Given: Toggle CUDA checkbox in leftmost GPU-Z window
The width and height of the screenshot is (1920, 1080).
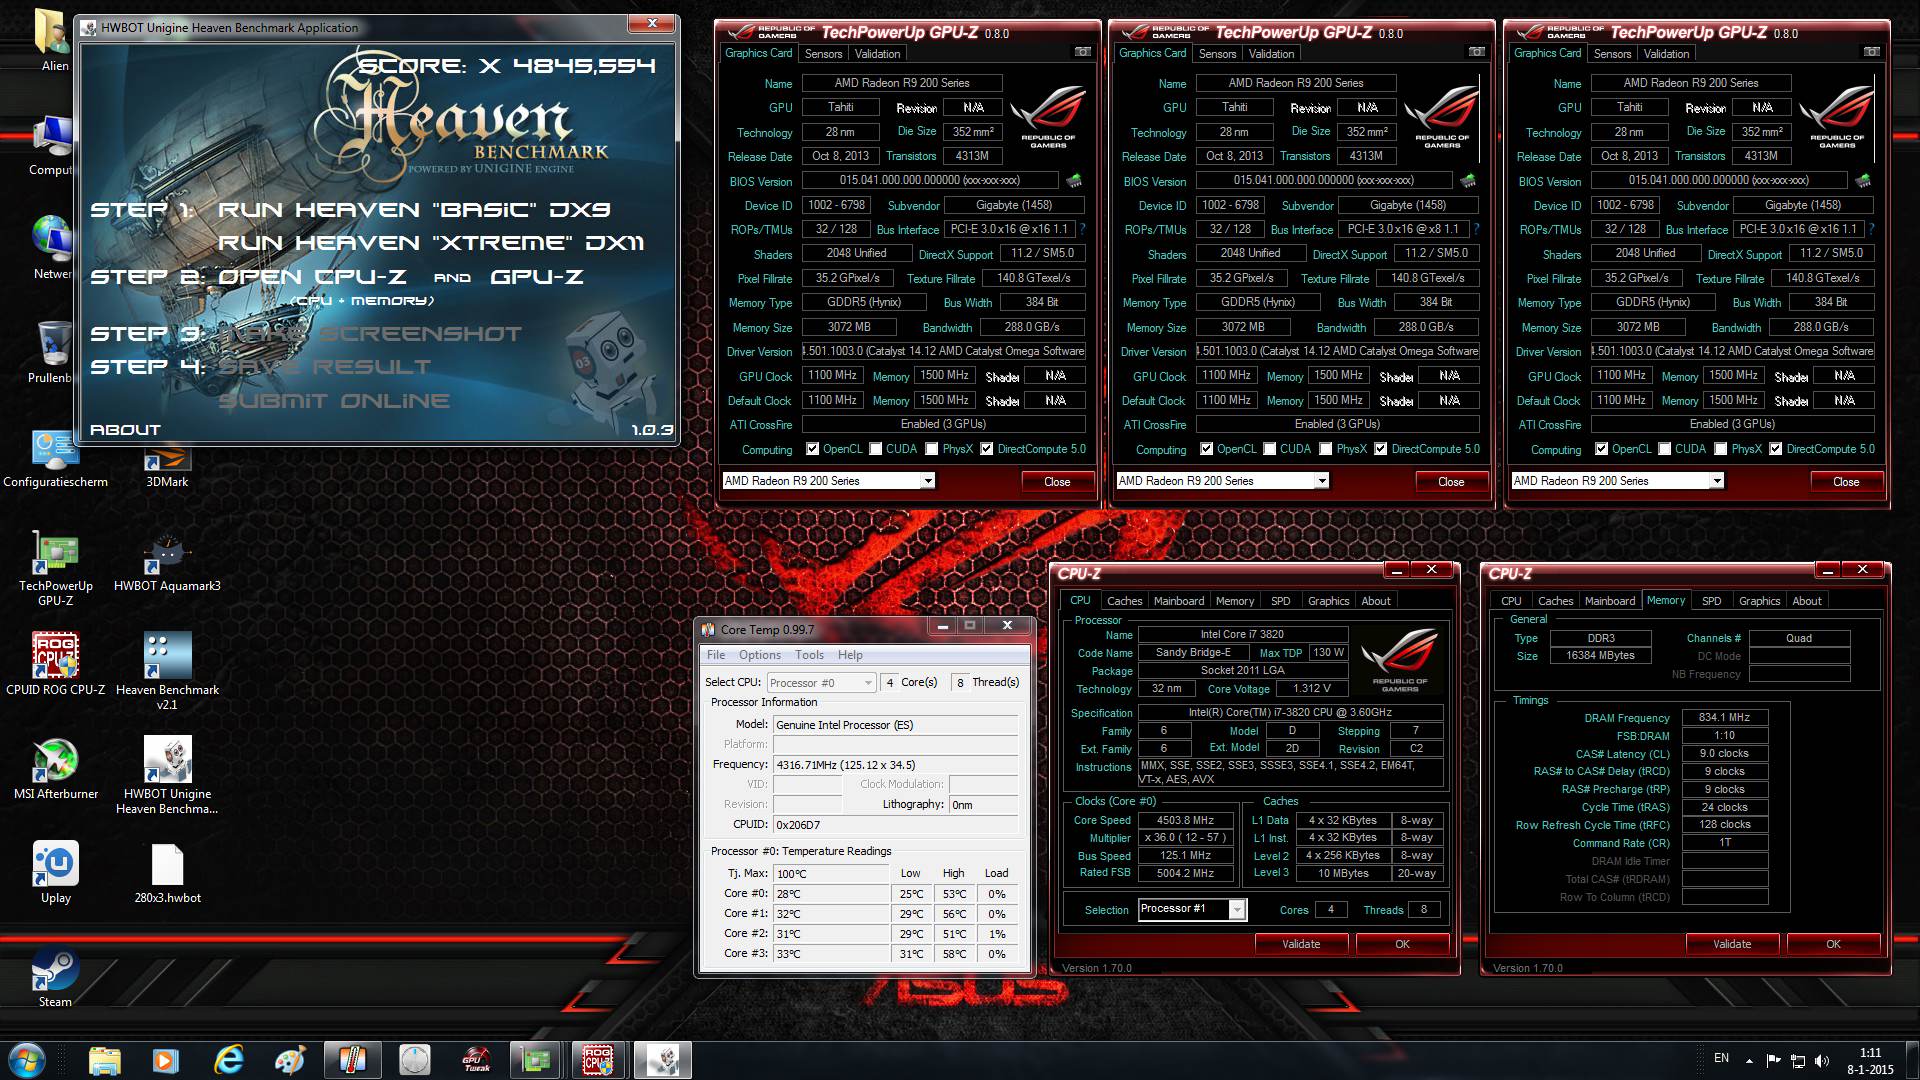Looking at the screenshot, I should pyautogui.click(x=876, y=449).
